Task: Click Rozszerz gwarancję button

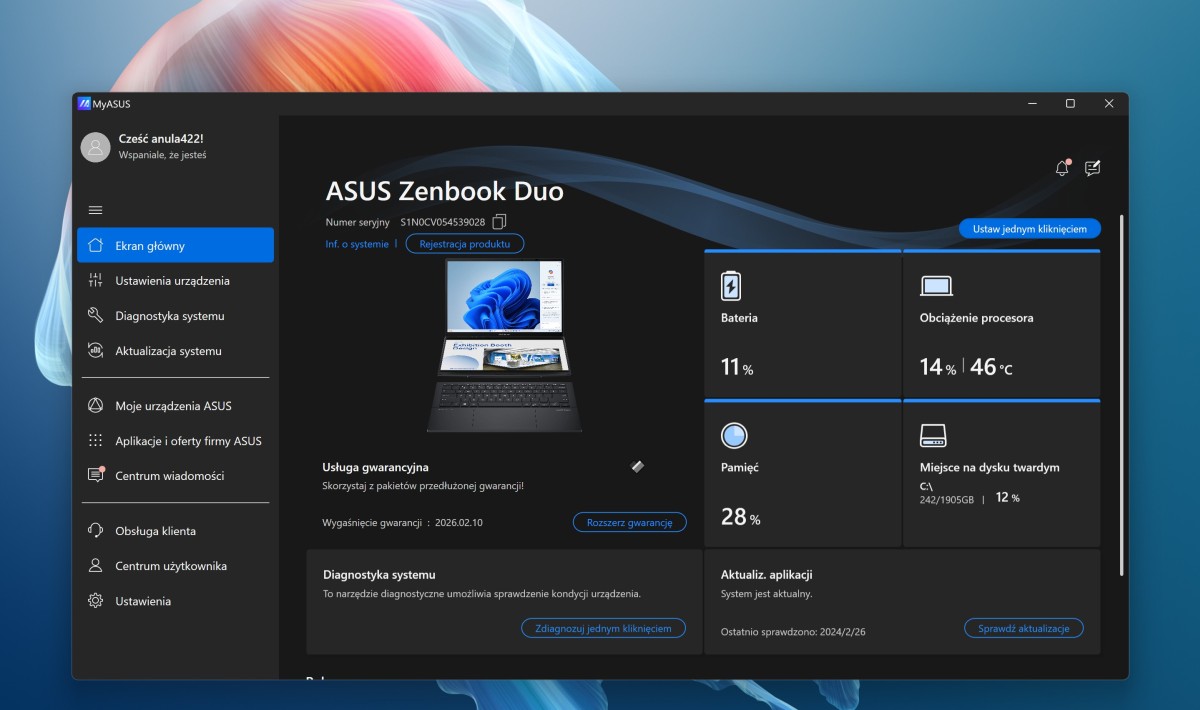Action: (x=630, y=522)
